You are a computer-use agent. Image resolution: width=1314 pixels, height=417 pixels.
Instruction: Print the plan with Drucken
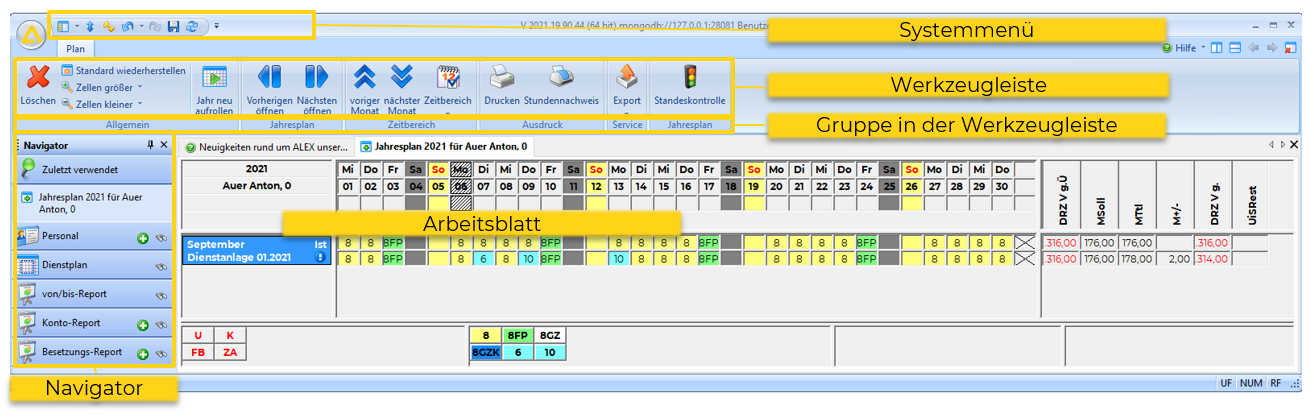pos(502,78)
